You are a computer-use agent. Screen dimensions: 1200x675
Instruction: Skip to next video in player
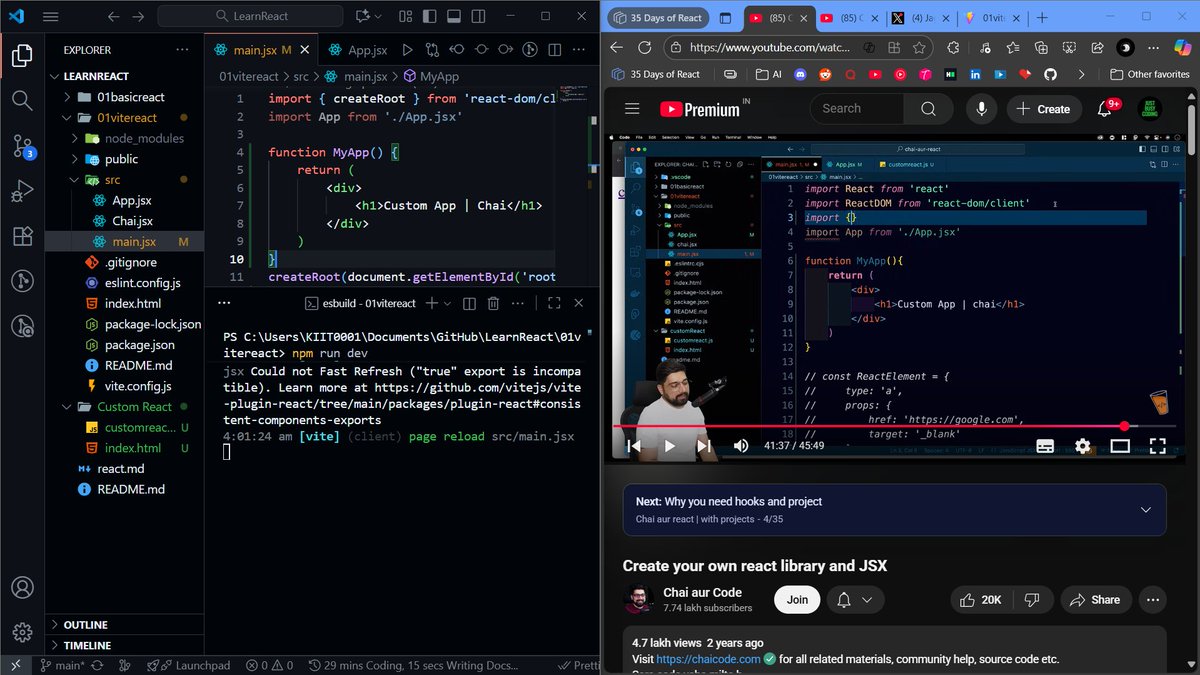pos(705,446)
